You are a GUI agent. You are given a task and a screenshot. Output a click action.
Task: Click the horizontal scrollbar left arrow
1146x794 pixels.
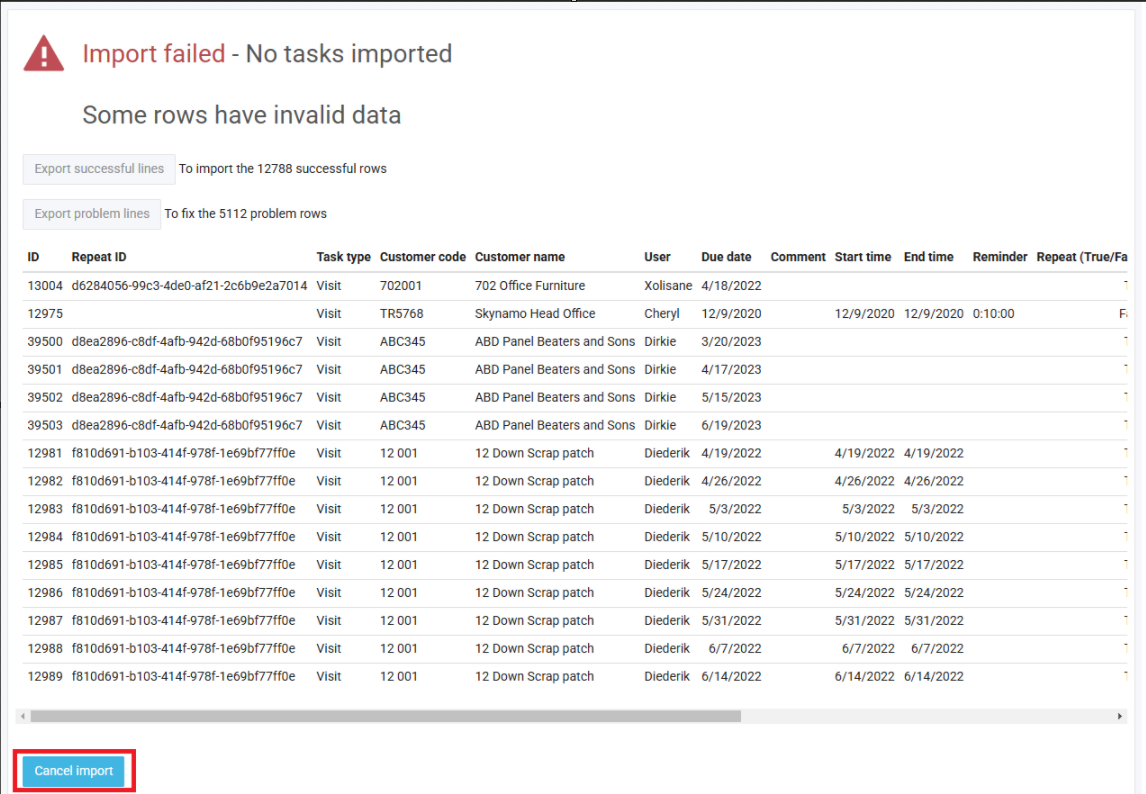pyautogui.click(x=22, y=716)
